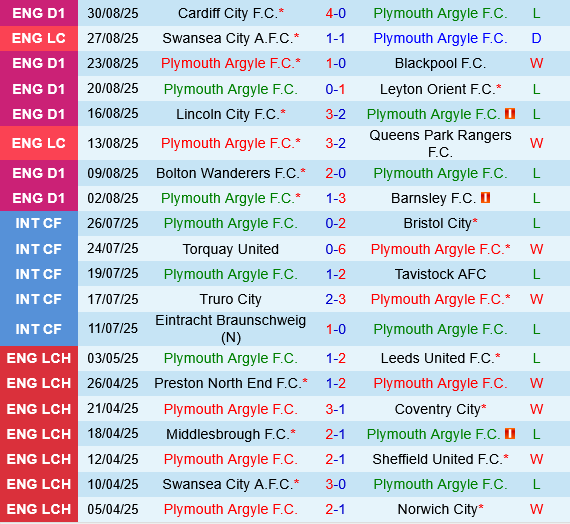Open the Leeds United F.C. link

(438, 358)
